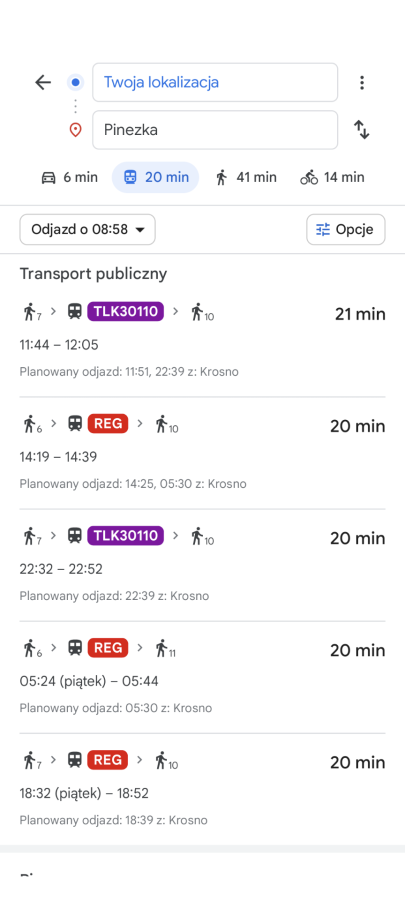The width and height of the screenshot is (405, 900).
Task: Open the Odjazd o 08:58 dropdown
Action: 87,230
